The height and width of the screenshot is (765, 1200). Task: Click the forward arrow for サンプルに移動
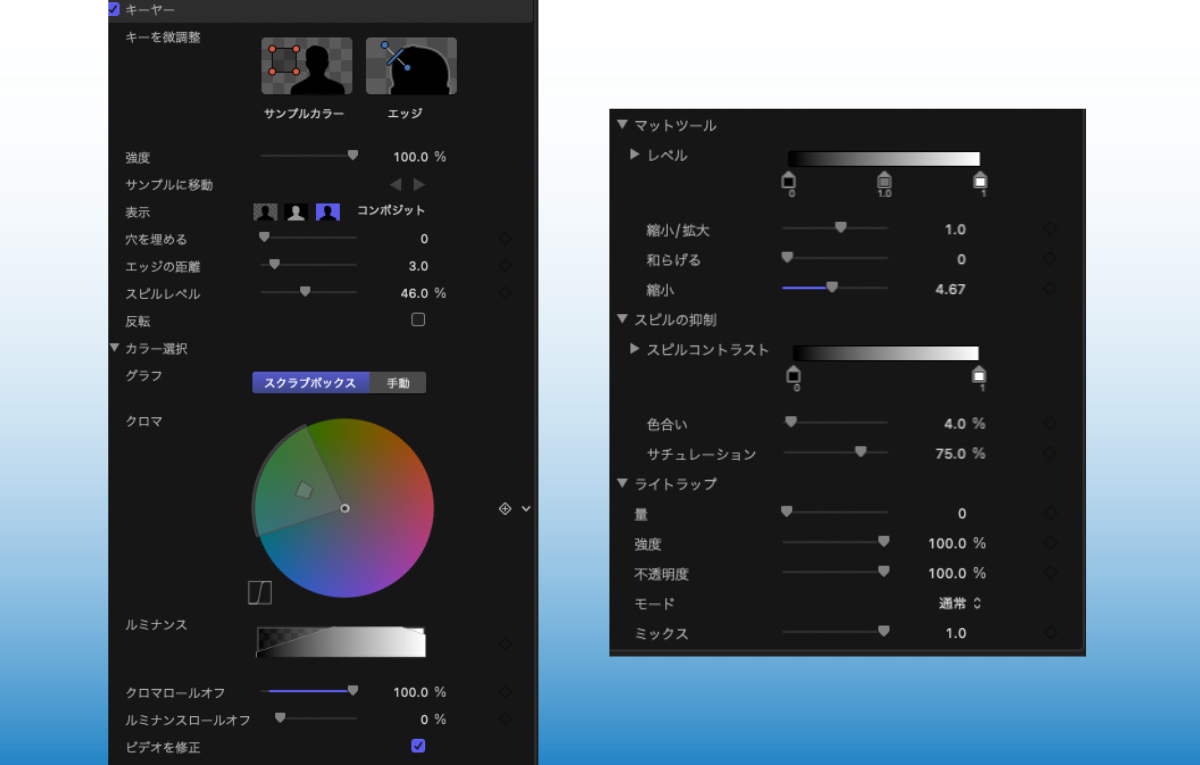click(418, 184)
